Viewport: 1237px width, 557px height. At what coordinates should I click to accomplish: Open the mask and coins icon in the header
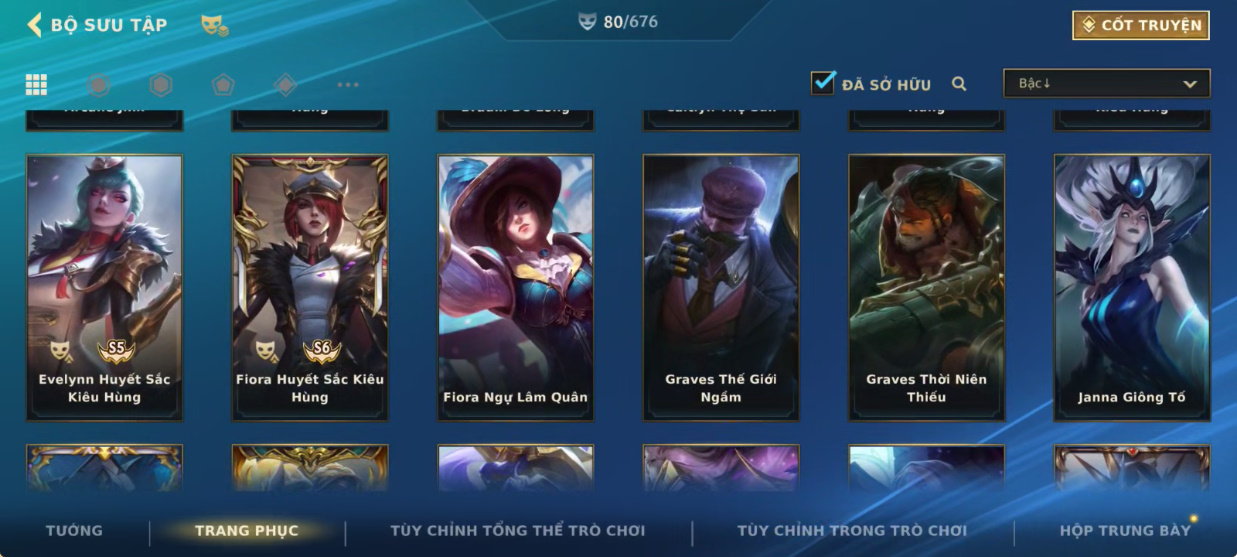click(x=215, y=25)
